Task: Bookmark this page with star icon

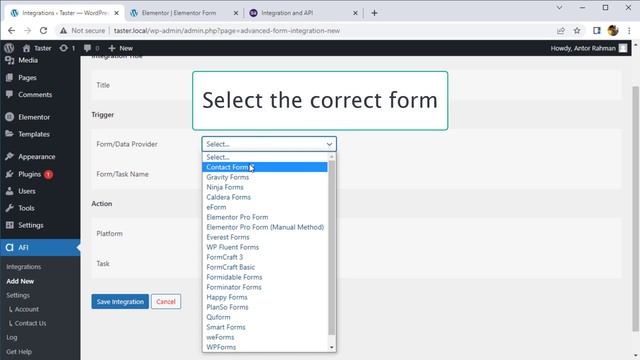Action: pos(577,31)
